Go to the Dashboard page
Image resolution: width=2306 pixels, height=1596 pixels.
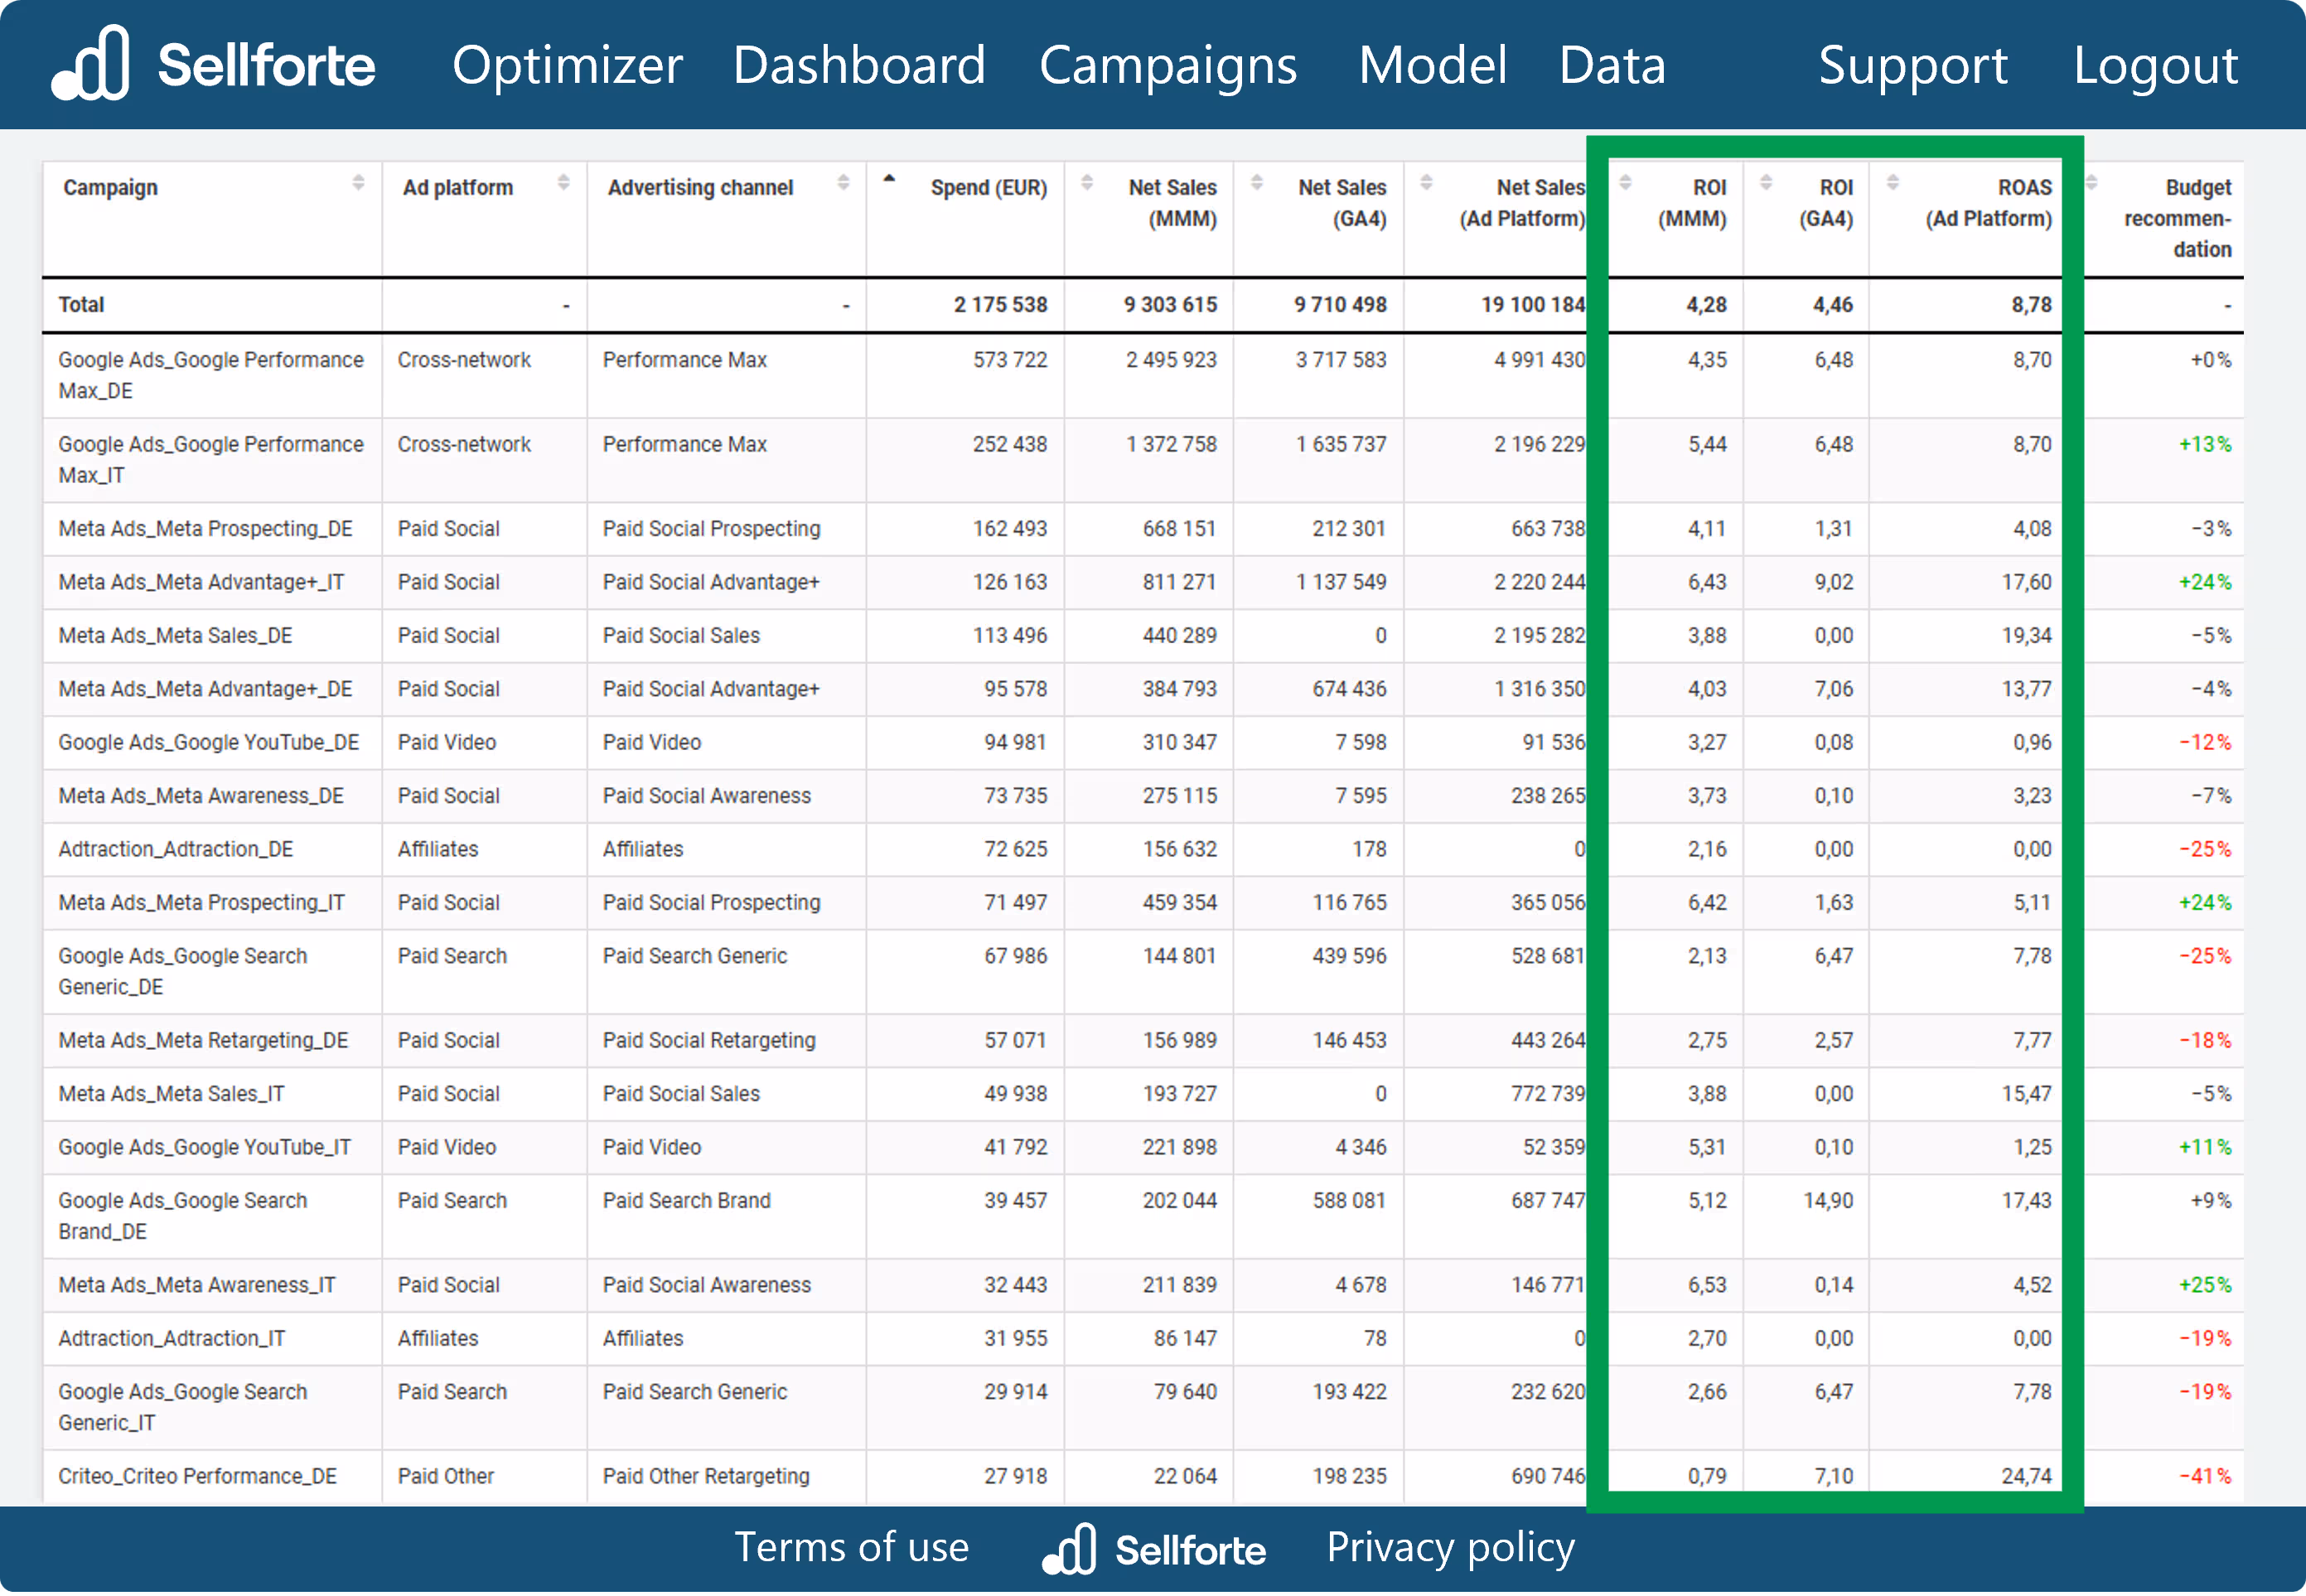859,66
